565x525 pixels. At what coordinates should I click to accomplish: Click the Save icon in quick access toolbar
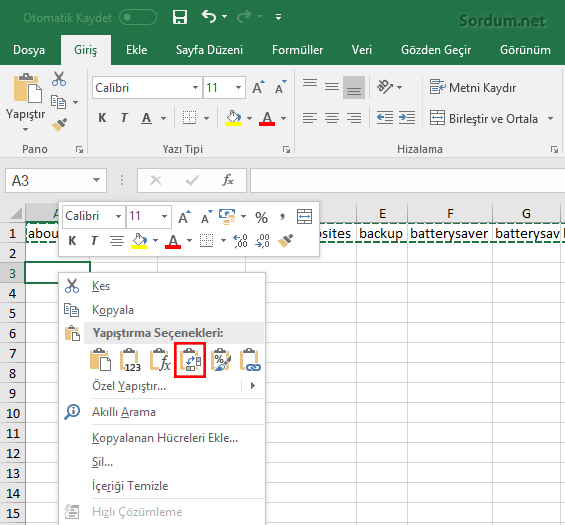point(180,17)
